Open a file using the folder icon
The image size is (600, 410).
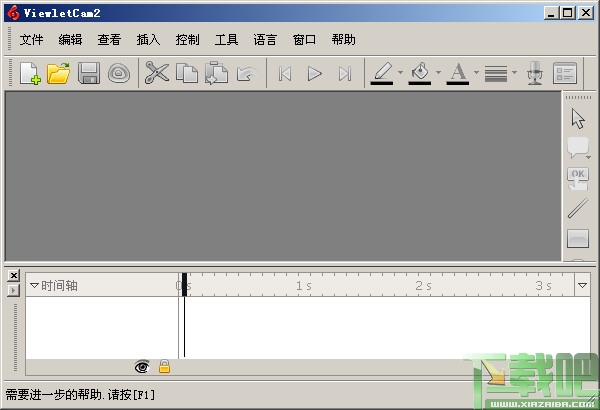point(58,73)
